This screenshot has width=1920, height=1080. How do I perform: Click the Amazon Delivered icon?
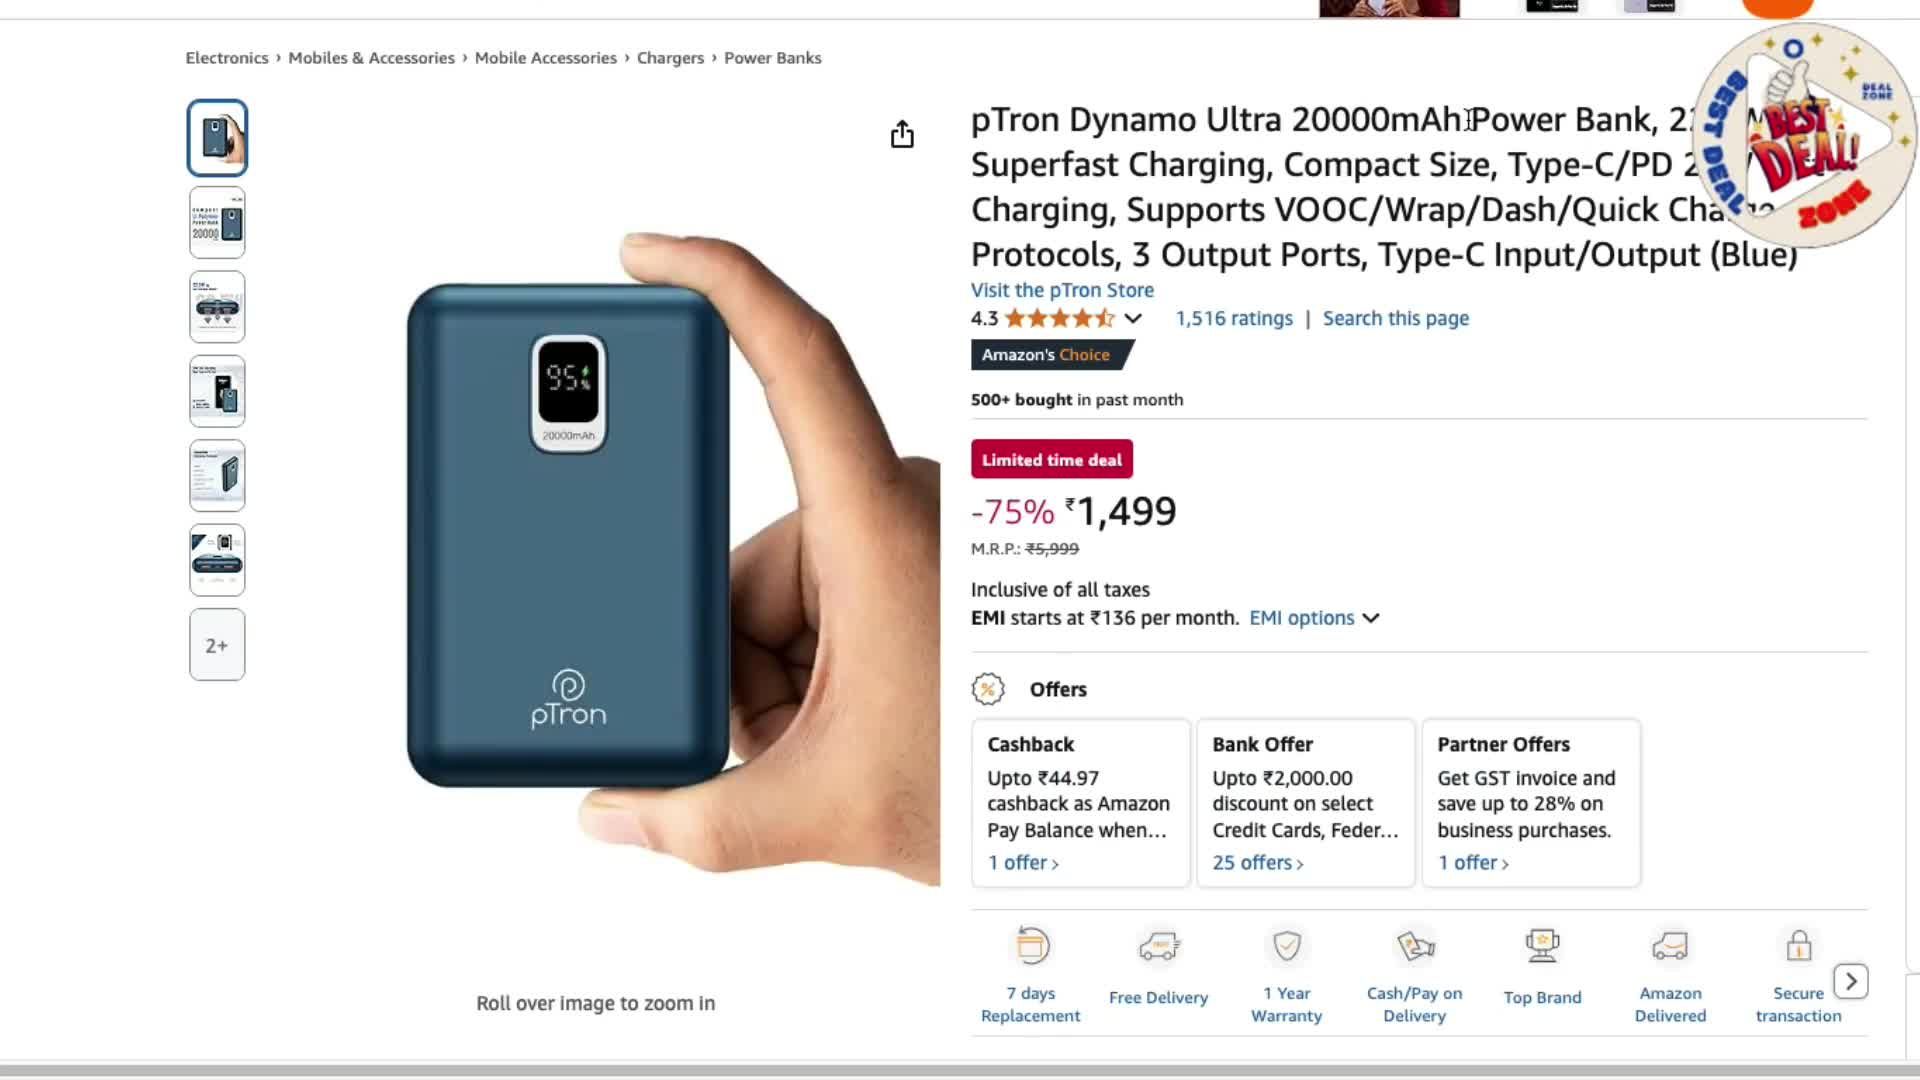(1670, 946)
